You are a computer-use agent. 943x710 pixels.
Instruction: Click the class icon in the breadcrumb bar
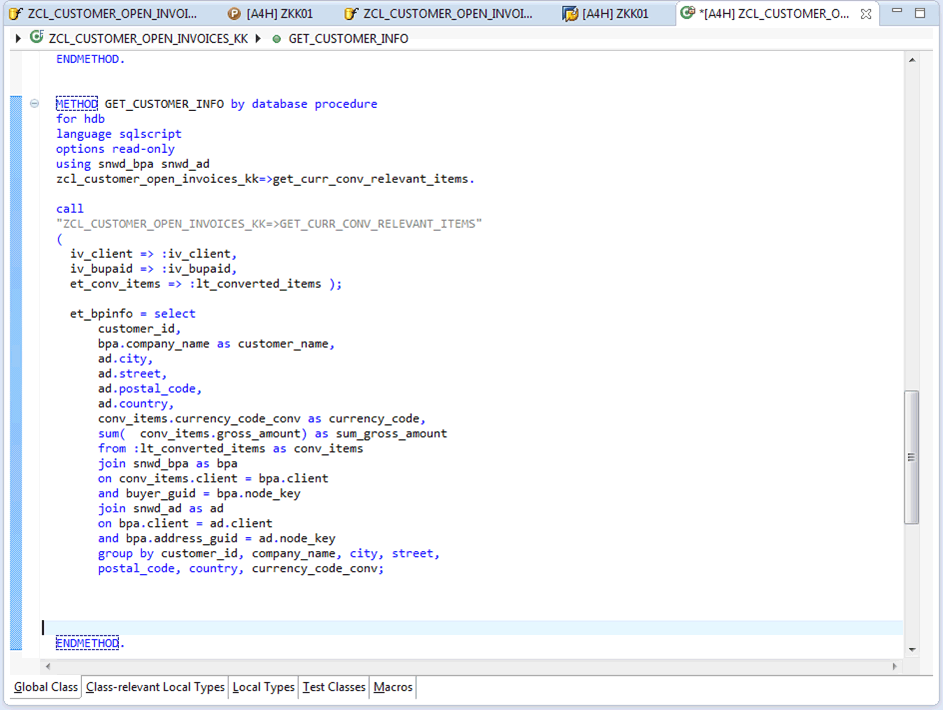pyautogui.click(x=37, y=38)
